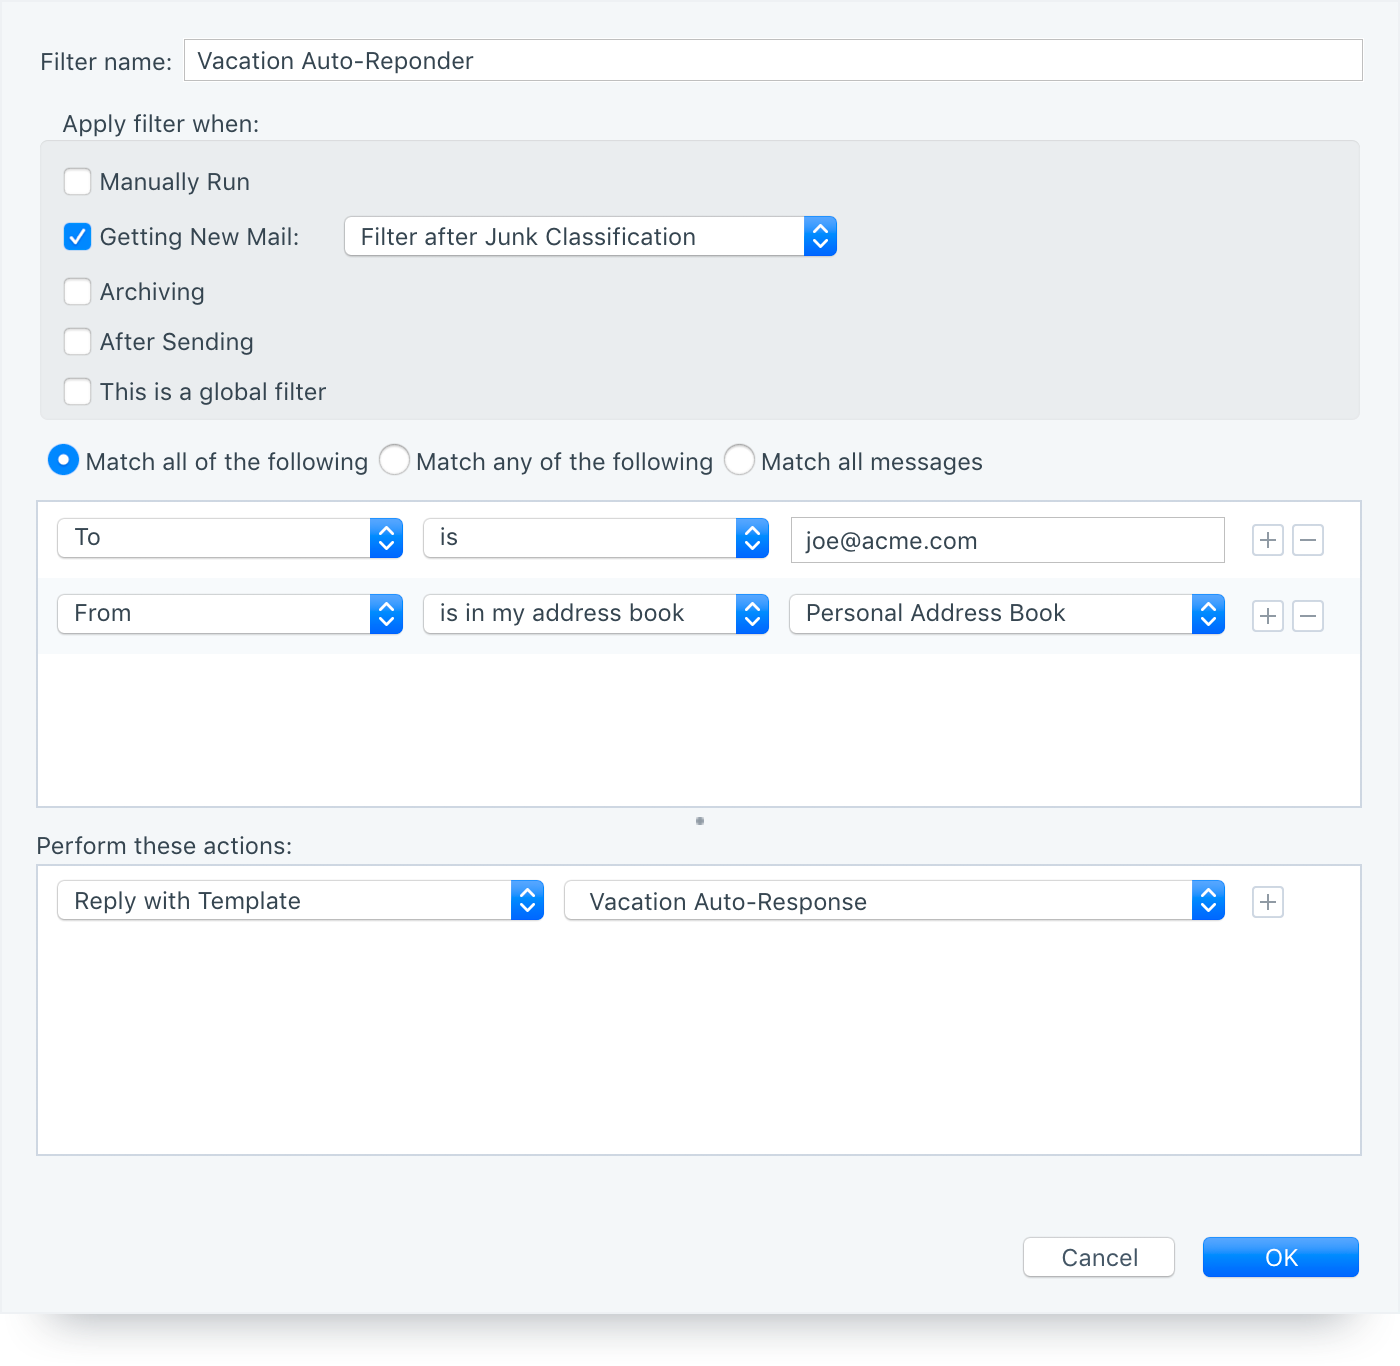
Task: Select Match any of the following
Action: point(394,460)
